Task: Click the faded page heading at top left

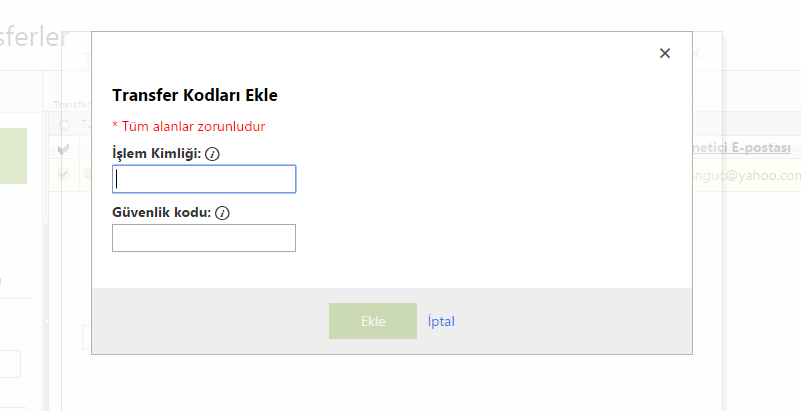Action: pyautogui.click(x=35, y=38)
